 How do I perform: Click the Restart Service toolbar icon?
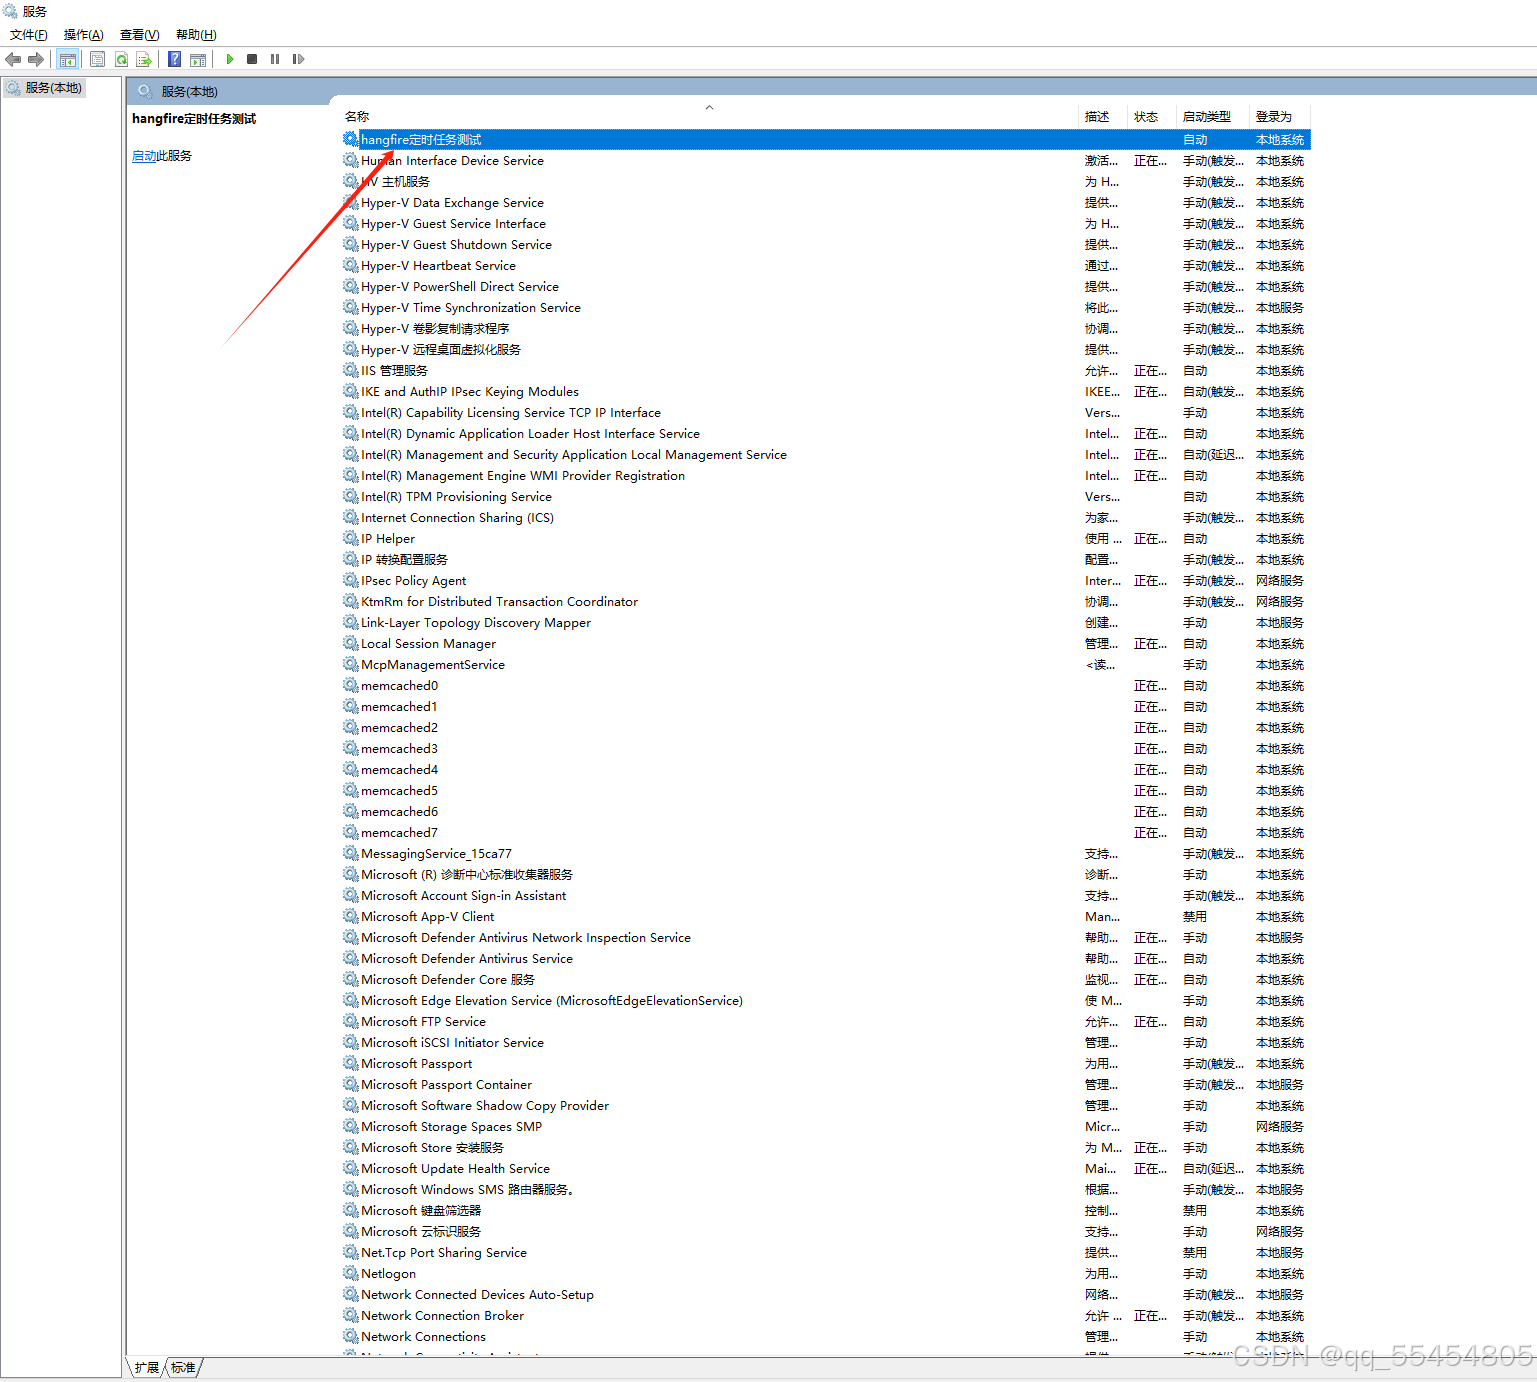(298, 59)
